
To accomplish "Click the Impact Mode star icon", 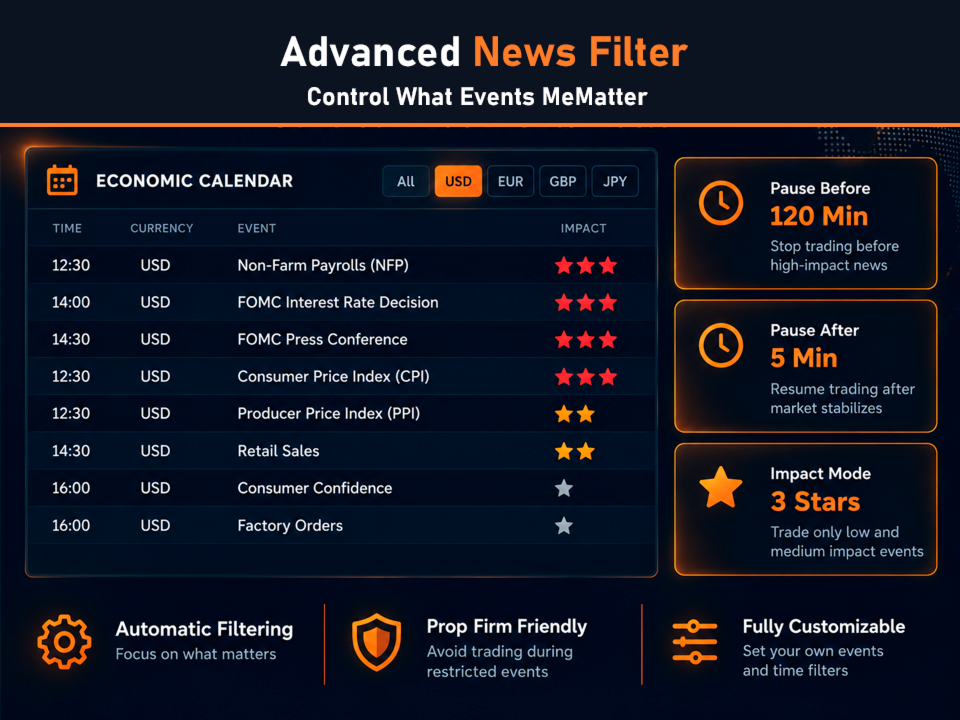I will coord(721,487).
